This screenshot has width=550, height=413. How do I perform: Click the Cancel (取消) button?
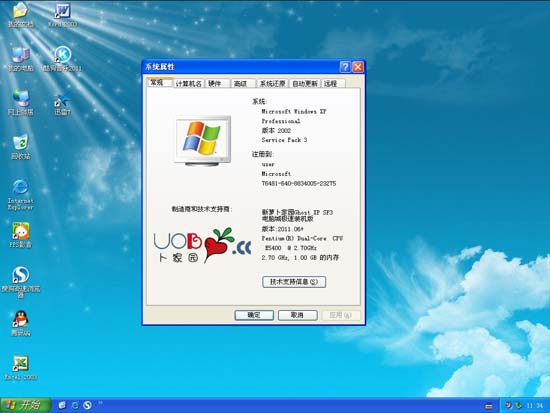click(x=297, y=315)
